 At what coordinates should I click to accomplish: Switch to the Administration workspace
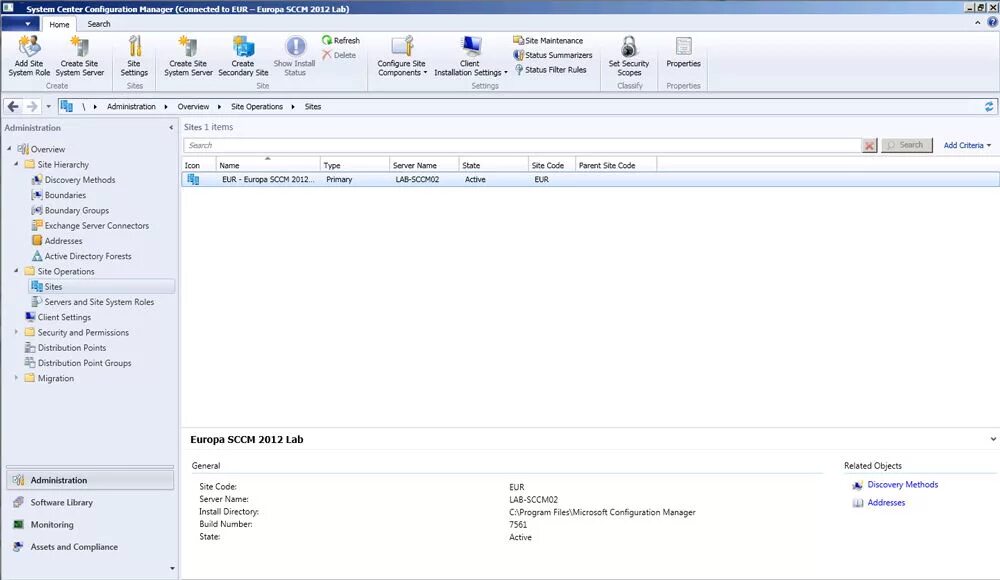(x=90, y=480)
